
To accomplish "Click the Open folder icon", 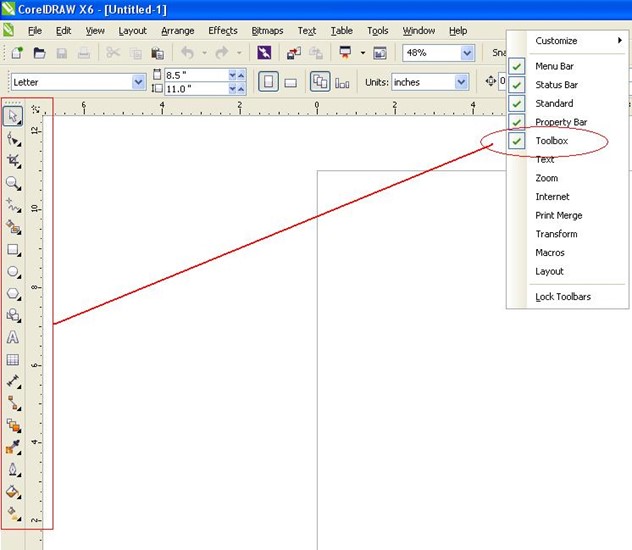I will pos(39,53).
